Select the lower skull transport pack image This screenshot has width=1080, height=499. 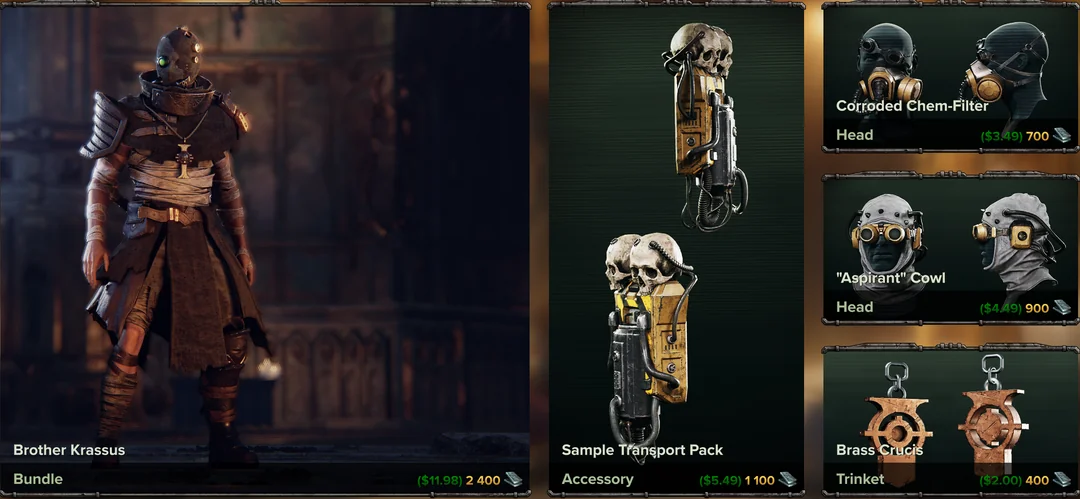pos(649,338)
